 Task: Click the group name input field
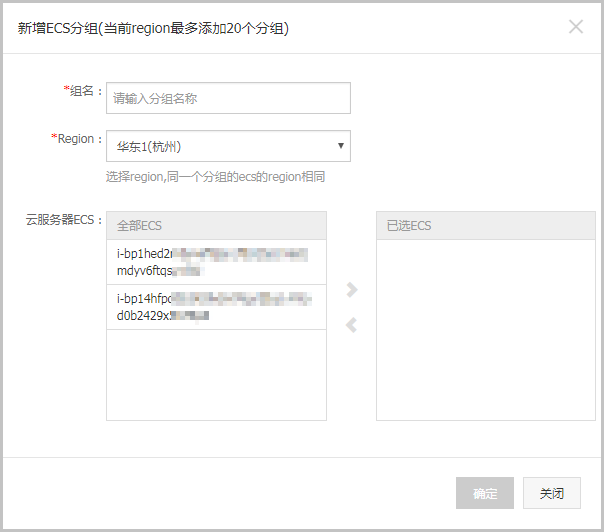[x=228, y=98]
